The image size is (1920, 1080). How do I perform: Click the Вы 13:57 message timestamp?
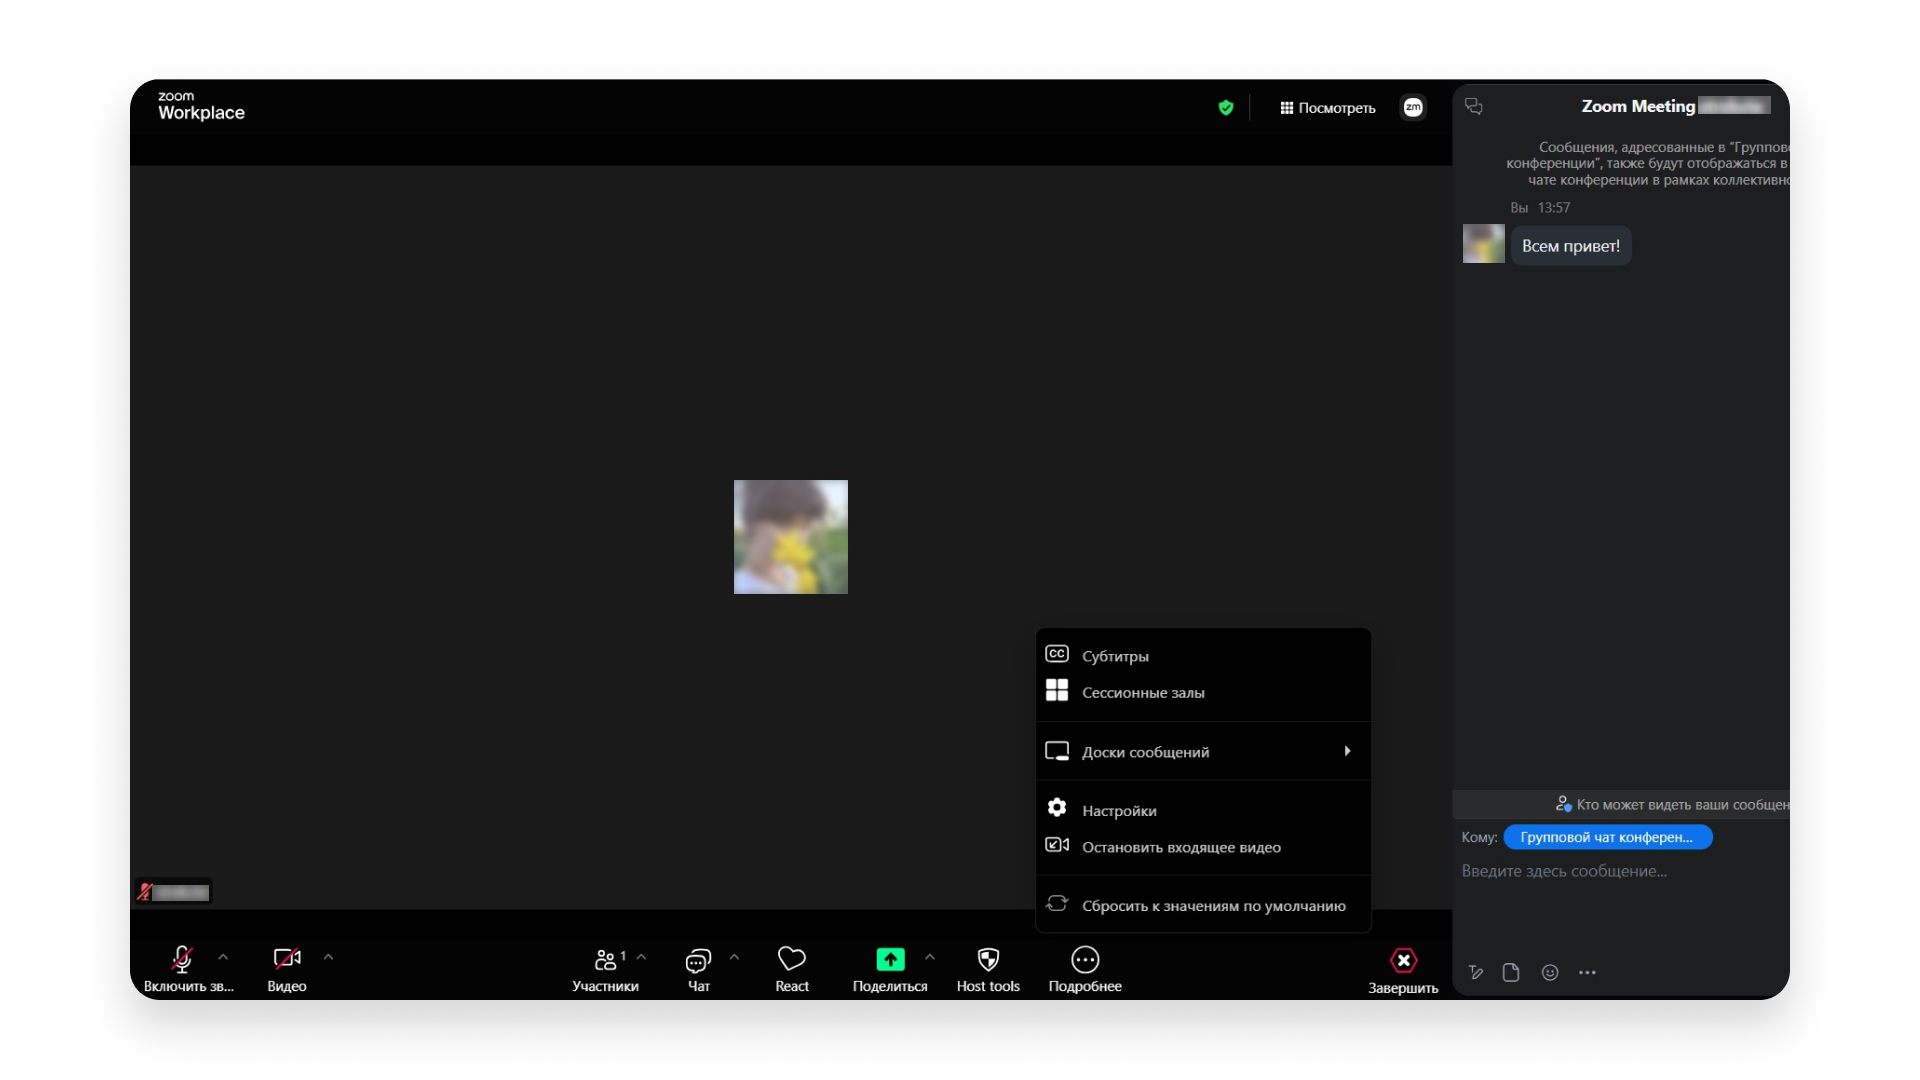(1540, 208)
